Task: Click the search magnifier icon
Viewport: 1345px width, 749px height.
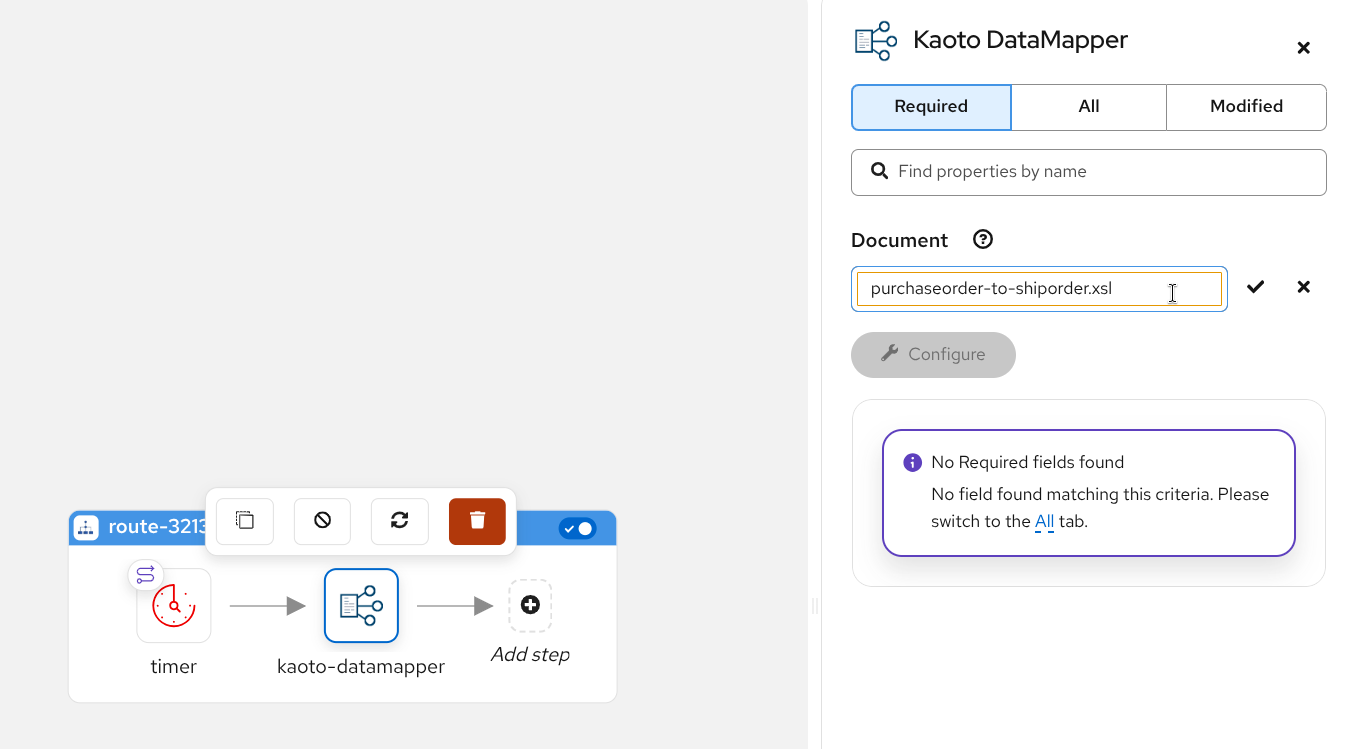Action: pyautogui.click(x=880, y=171)
